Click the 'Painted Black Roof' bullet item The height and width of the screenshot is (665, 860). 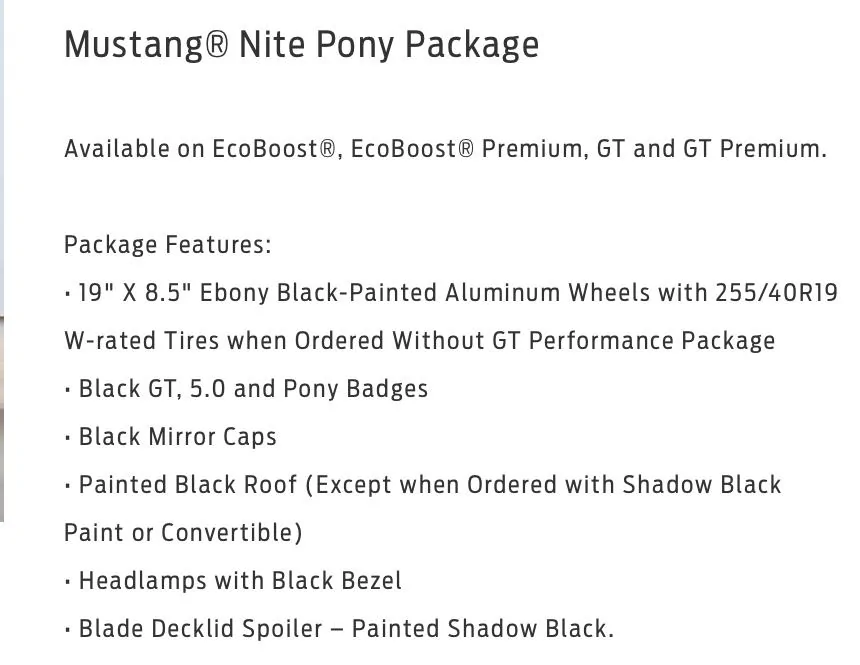click(x=423, y=485)
